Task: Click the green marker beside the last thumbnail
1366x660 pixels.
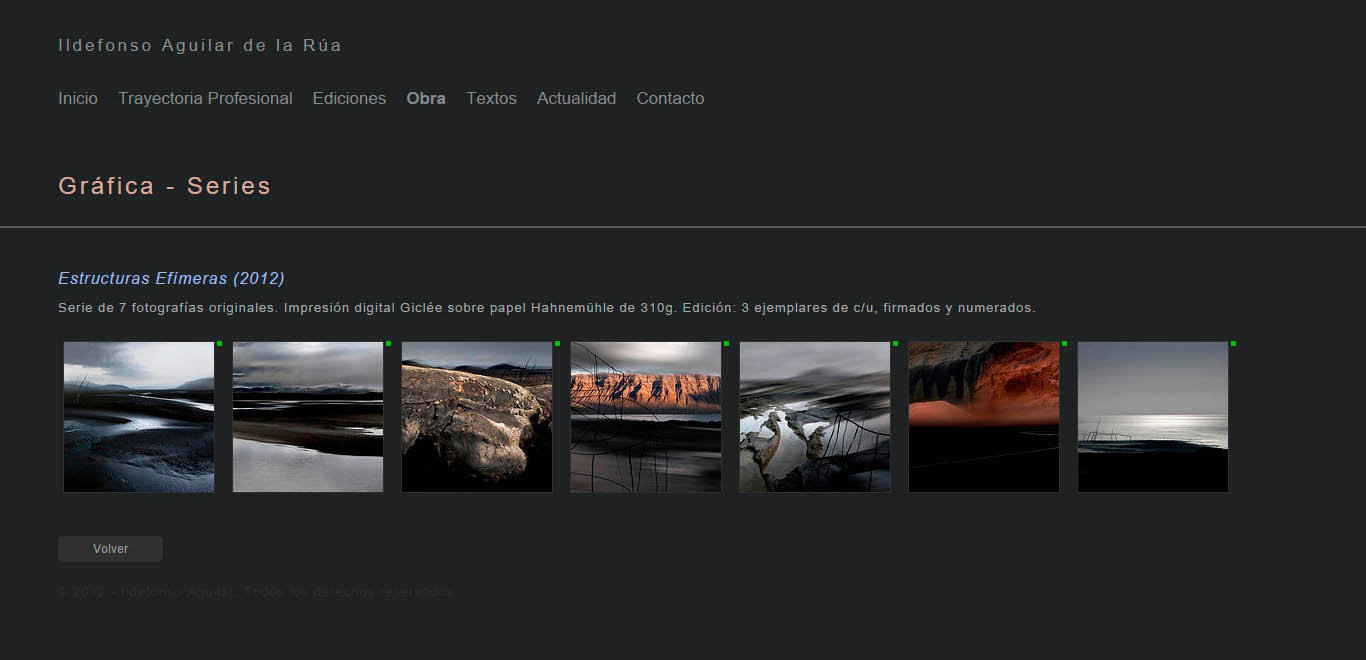Action: pyautogui.click(x=1233, y=343)
